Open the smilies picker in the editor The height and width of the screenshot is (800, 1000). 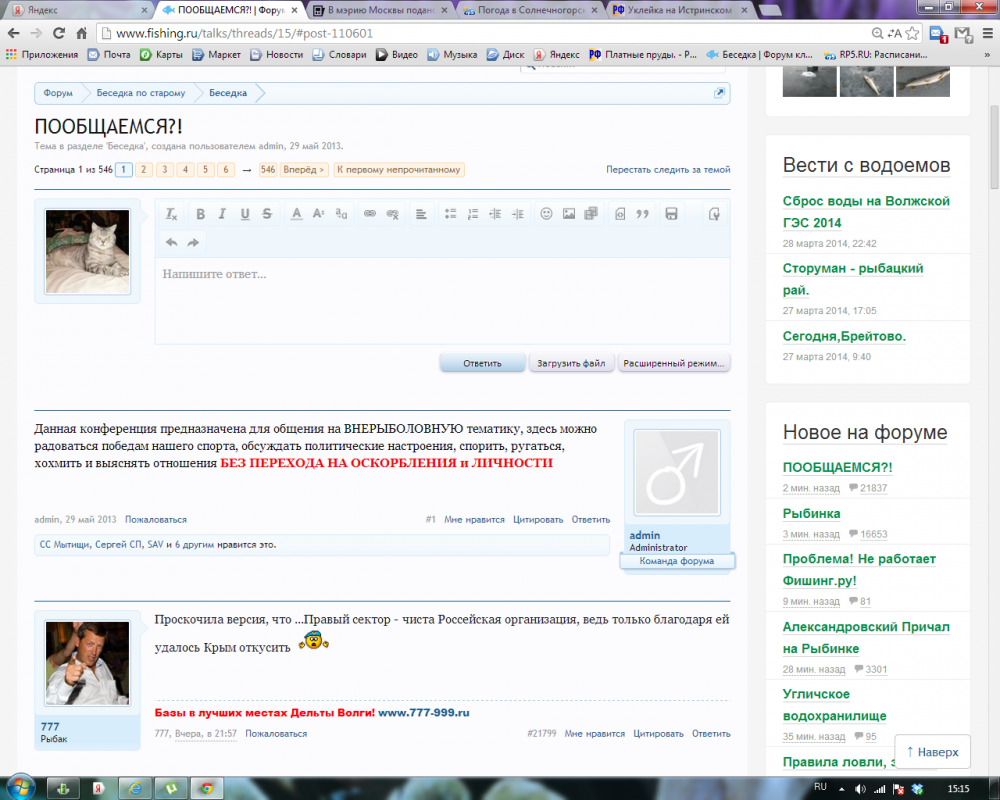(x=546, y=214)
